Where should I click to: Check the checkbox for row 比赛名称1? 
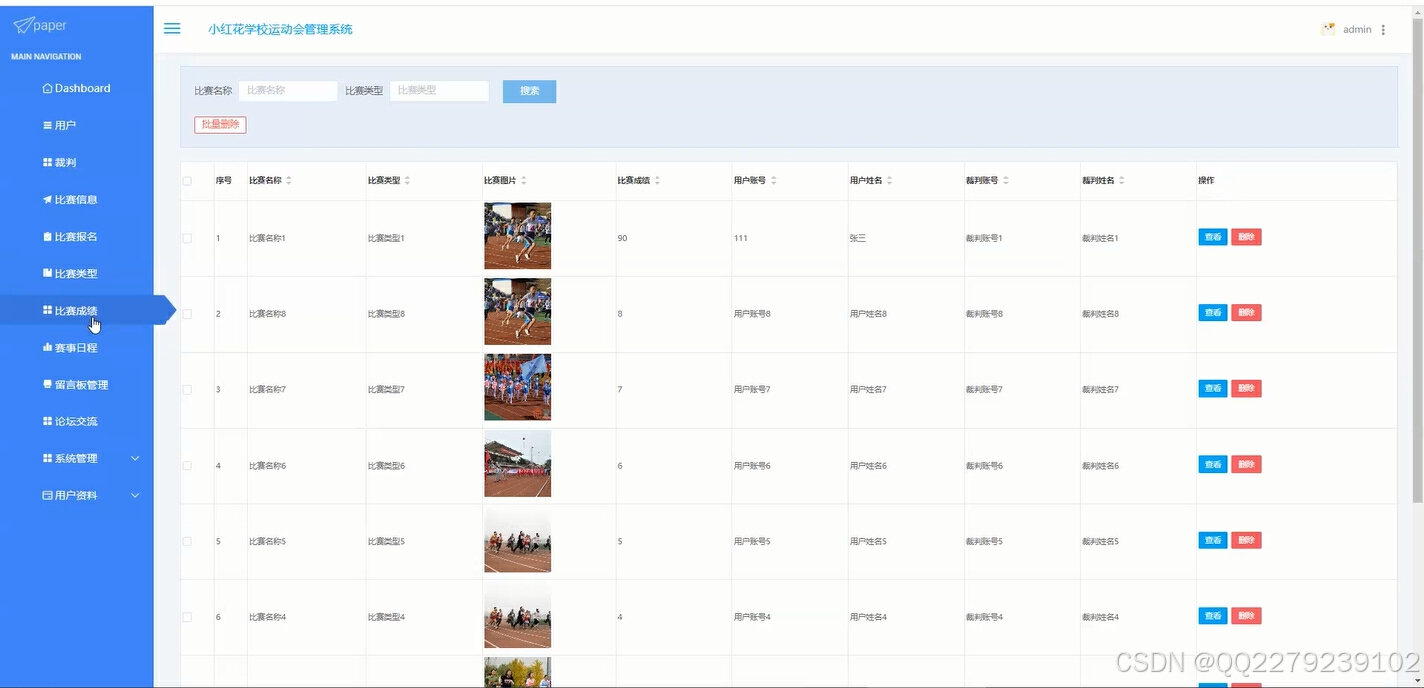[x=187, y=236]
